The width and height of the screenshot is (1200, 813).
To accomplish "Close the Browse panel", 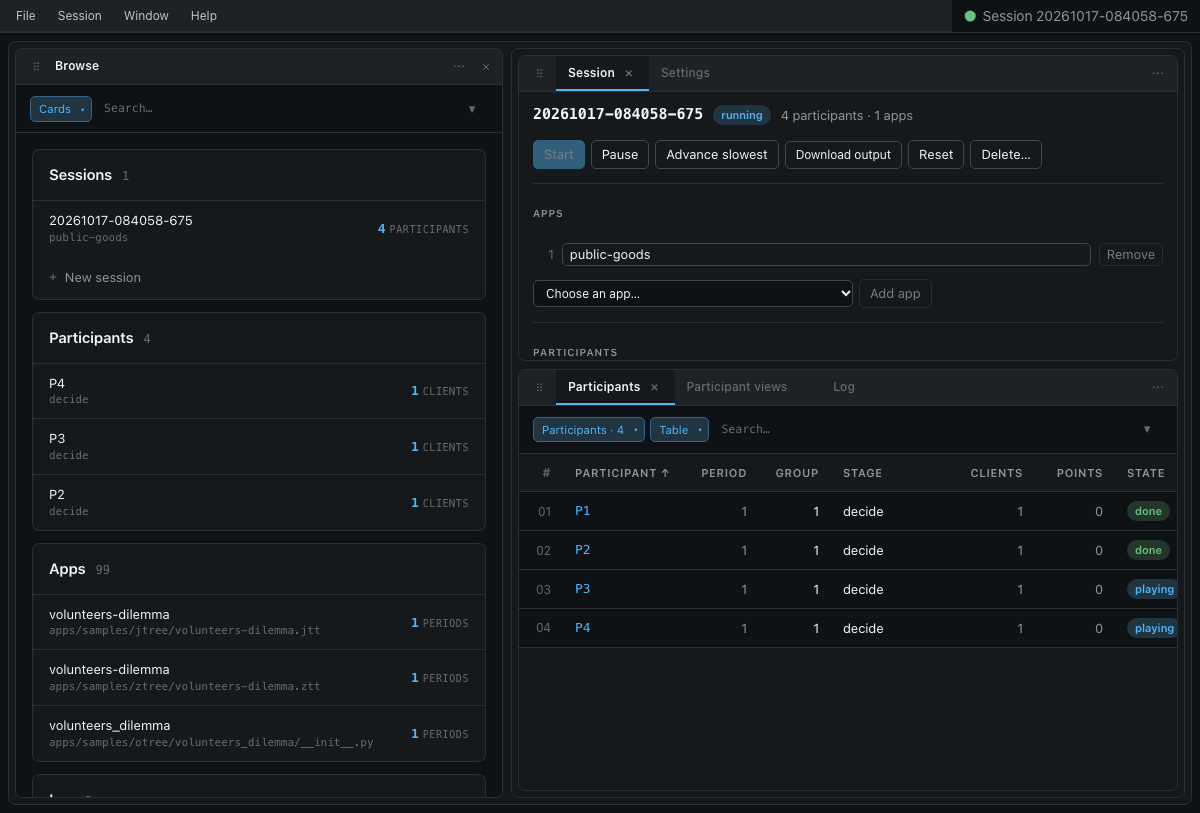I will point(486,66).
